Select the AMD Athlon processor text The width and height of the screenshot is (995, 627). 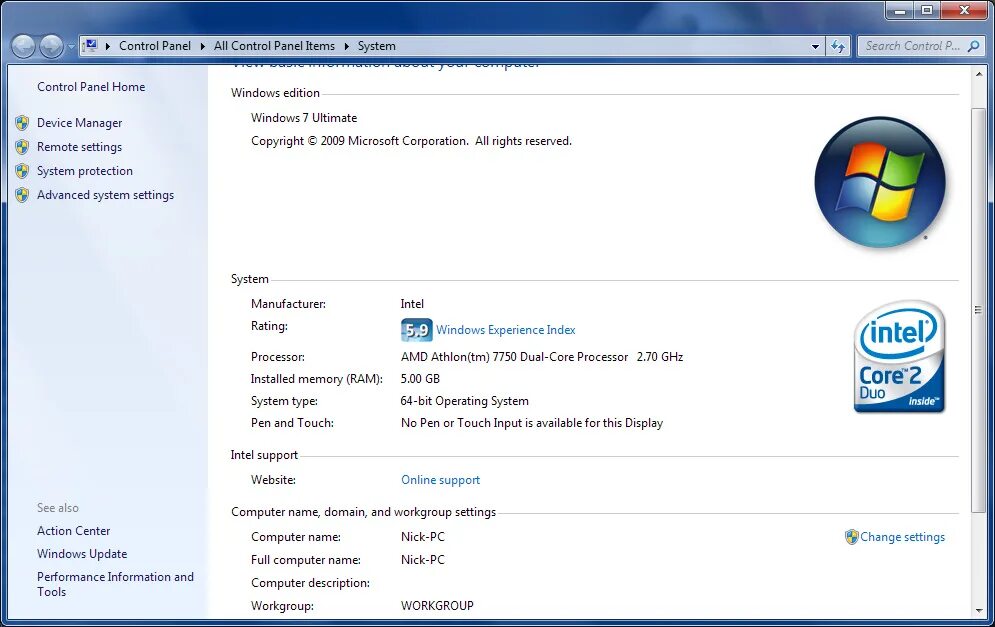(542, 357)
